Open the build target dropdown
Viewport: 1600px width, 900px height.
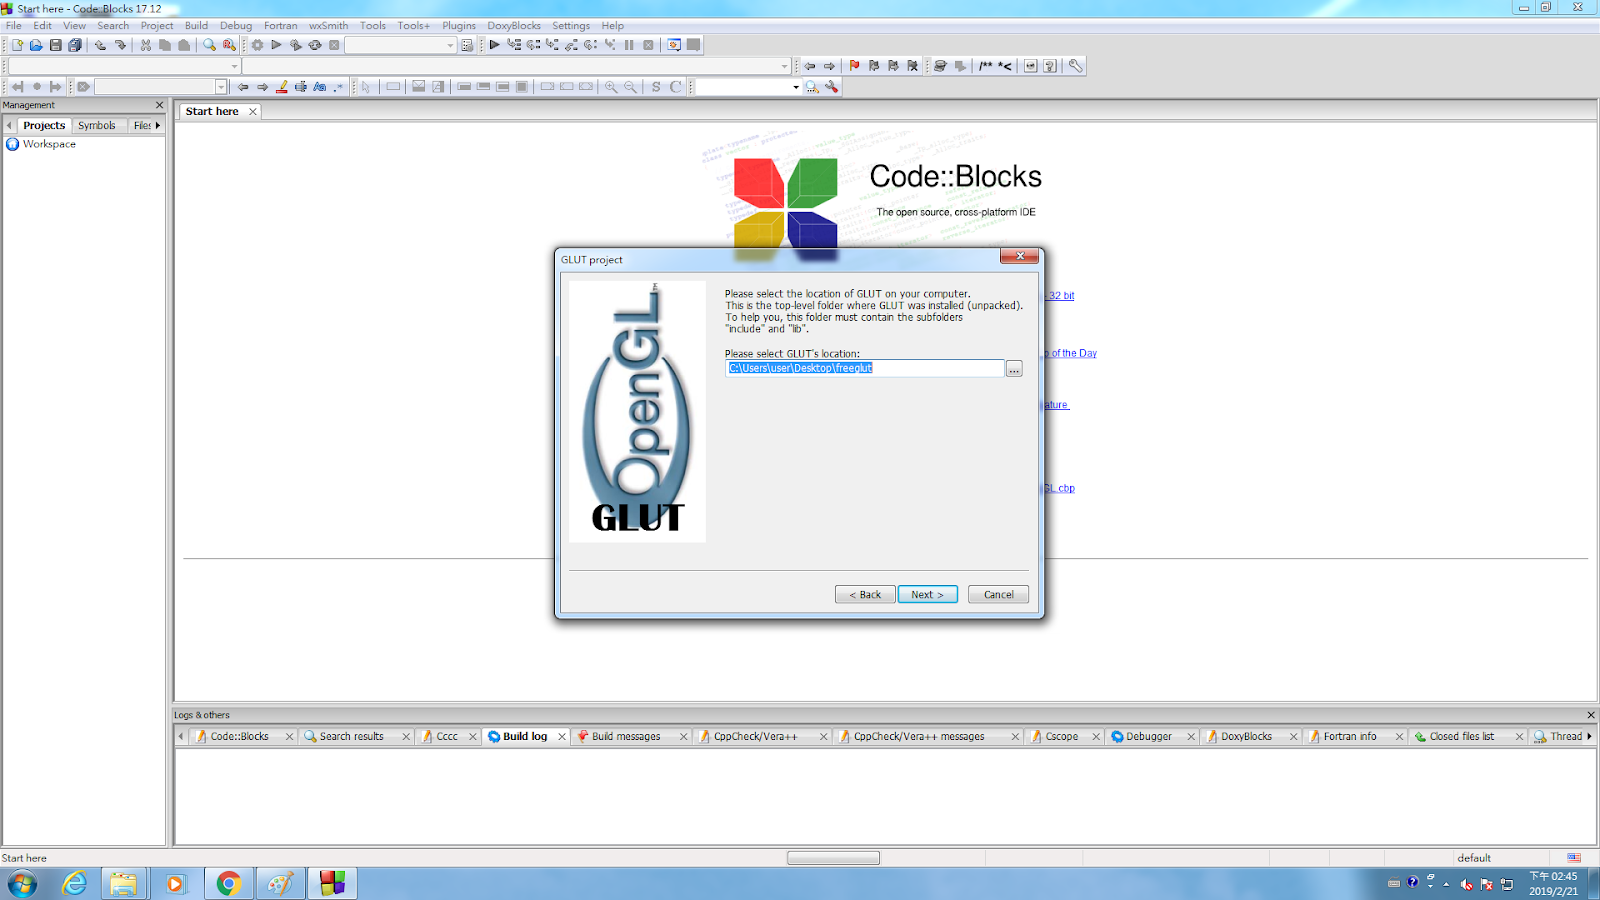point(400,45)
